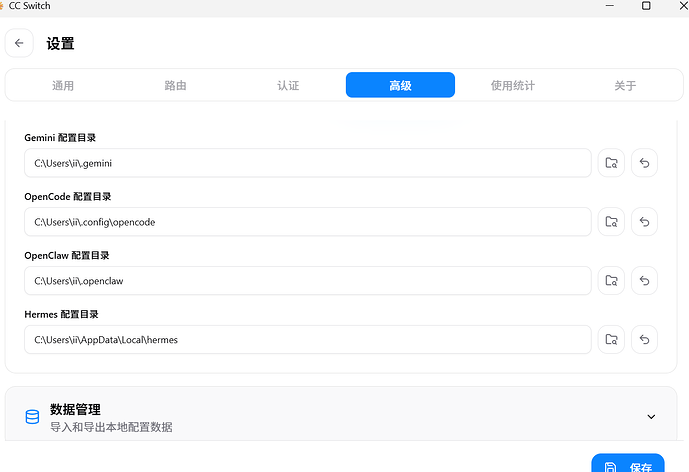689x472 pixels.
Task: Select the 高级 tab
Action: (x=400, y=85)
